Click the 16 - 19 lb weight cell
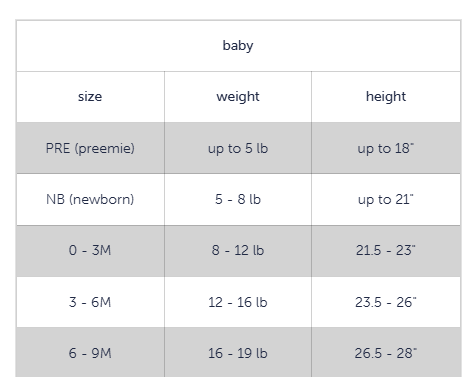 coord(238,353)
